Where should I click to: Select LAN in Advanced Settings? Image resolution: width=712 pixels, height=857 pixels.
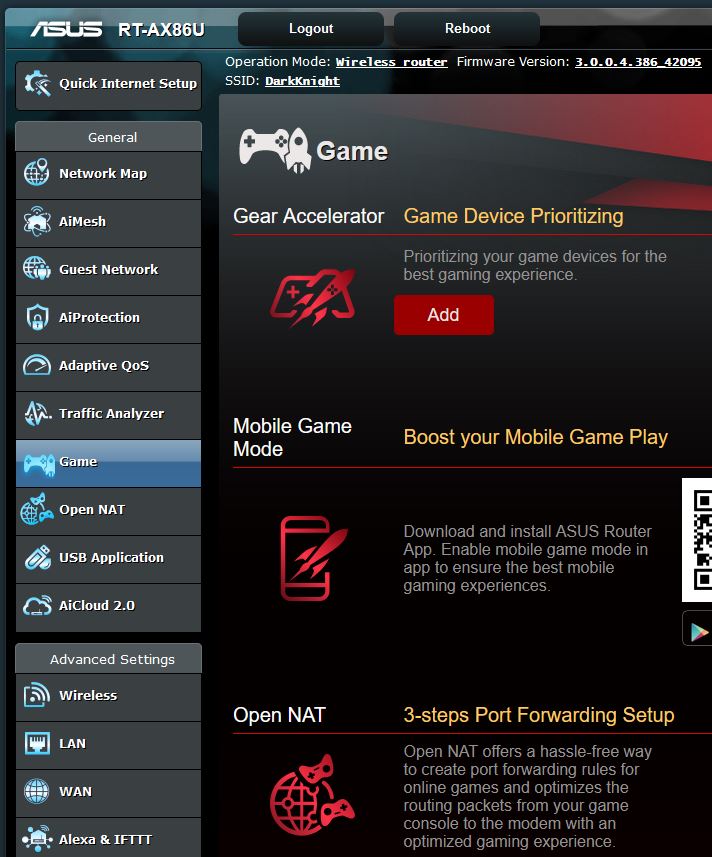click(108, 744)
